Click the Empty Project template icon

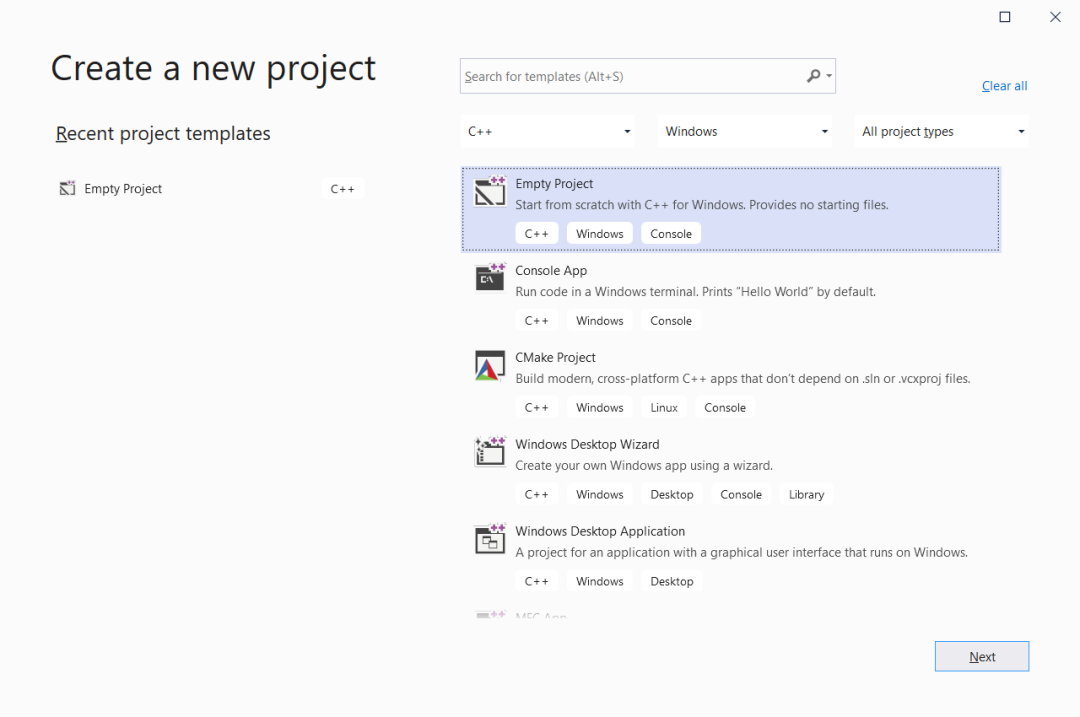click(490, 191)
